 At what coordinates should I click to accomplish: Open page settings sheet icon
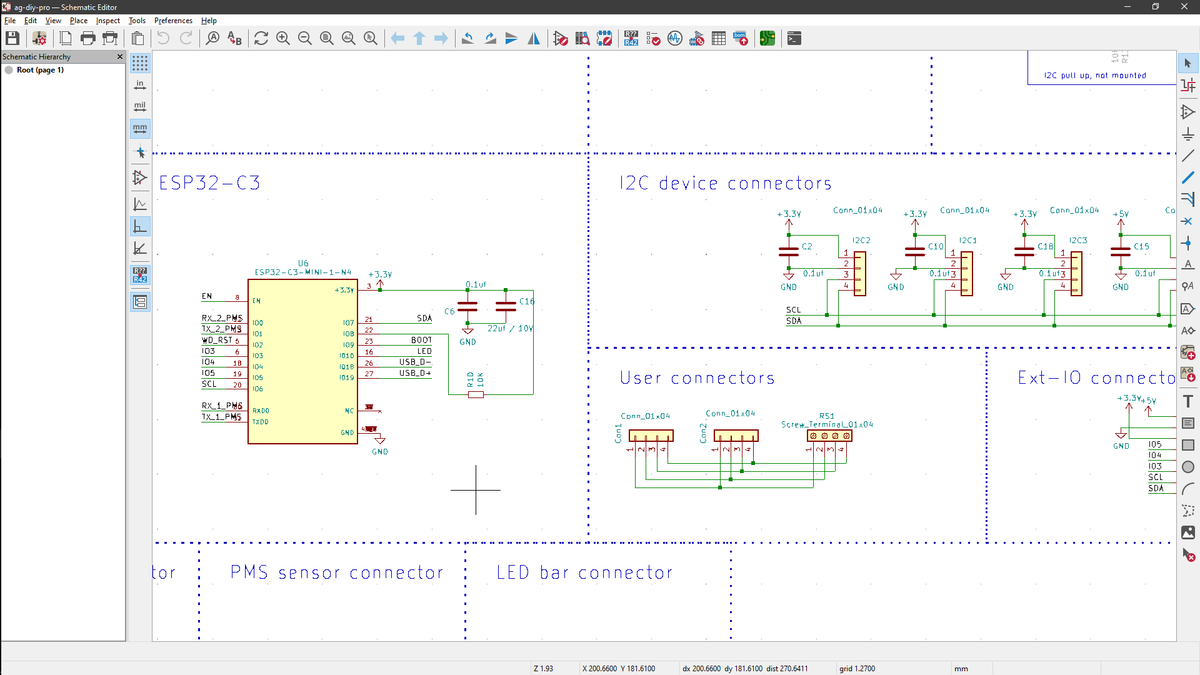pos(66,38)
